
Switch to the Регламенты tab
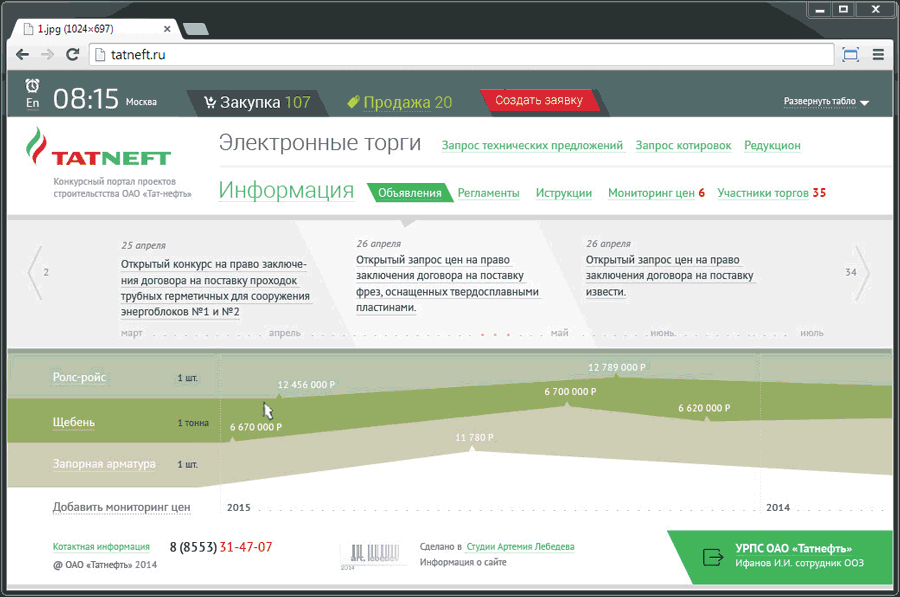[x=488, y=193]
